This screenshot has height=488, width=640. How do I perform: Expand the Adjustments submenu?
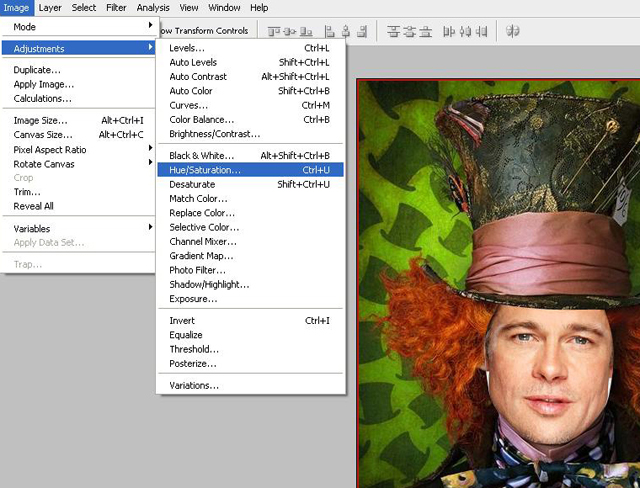click(78, 48)
